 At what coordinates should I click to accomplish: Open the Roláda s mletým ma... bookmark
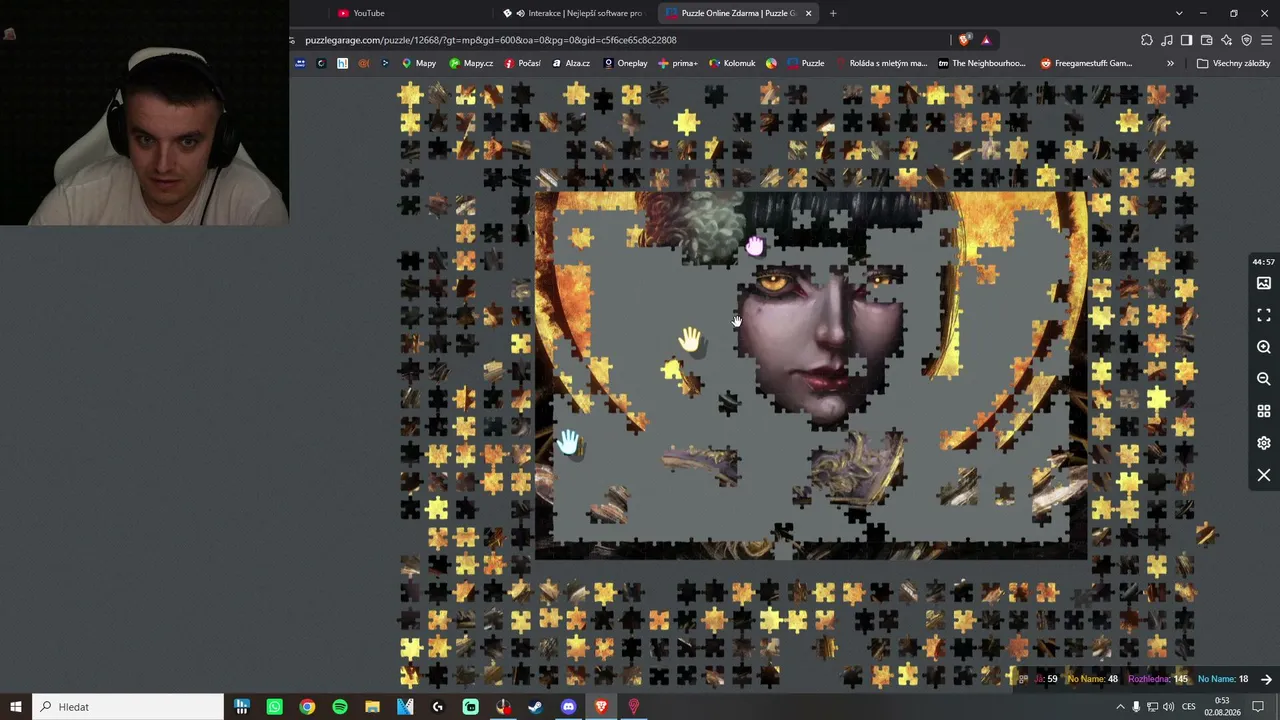[881, 63]
